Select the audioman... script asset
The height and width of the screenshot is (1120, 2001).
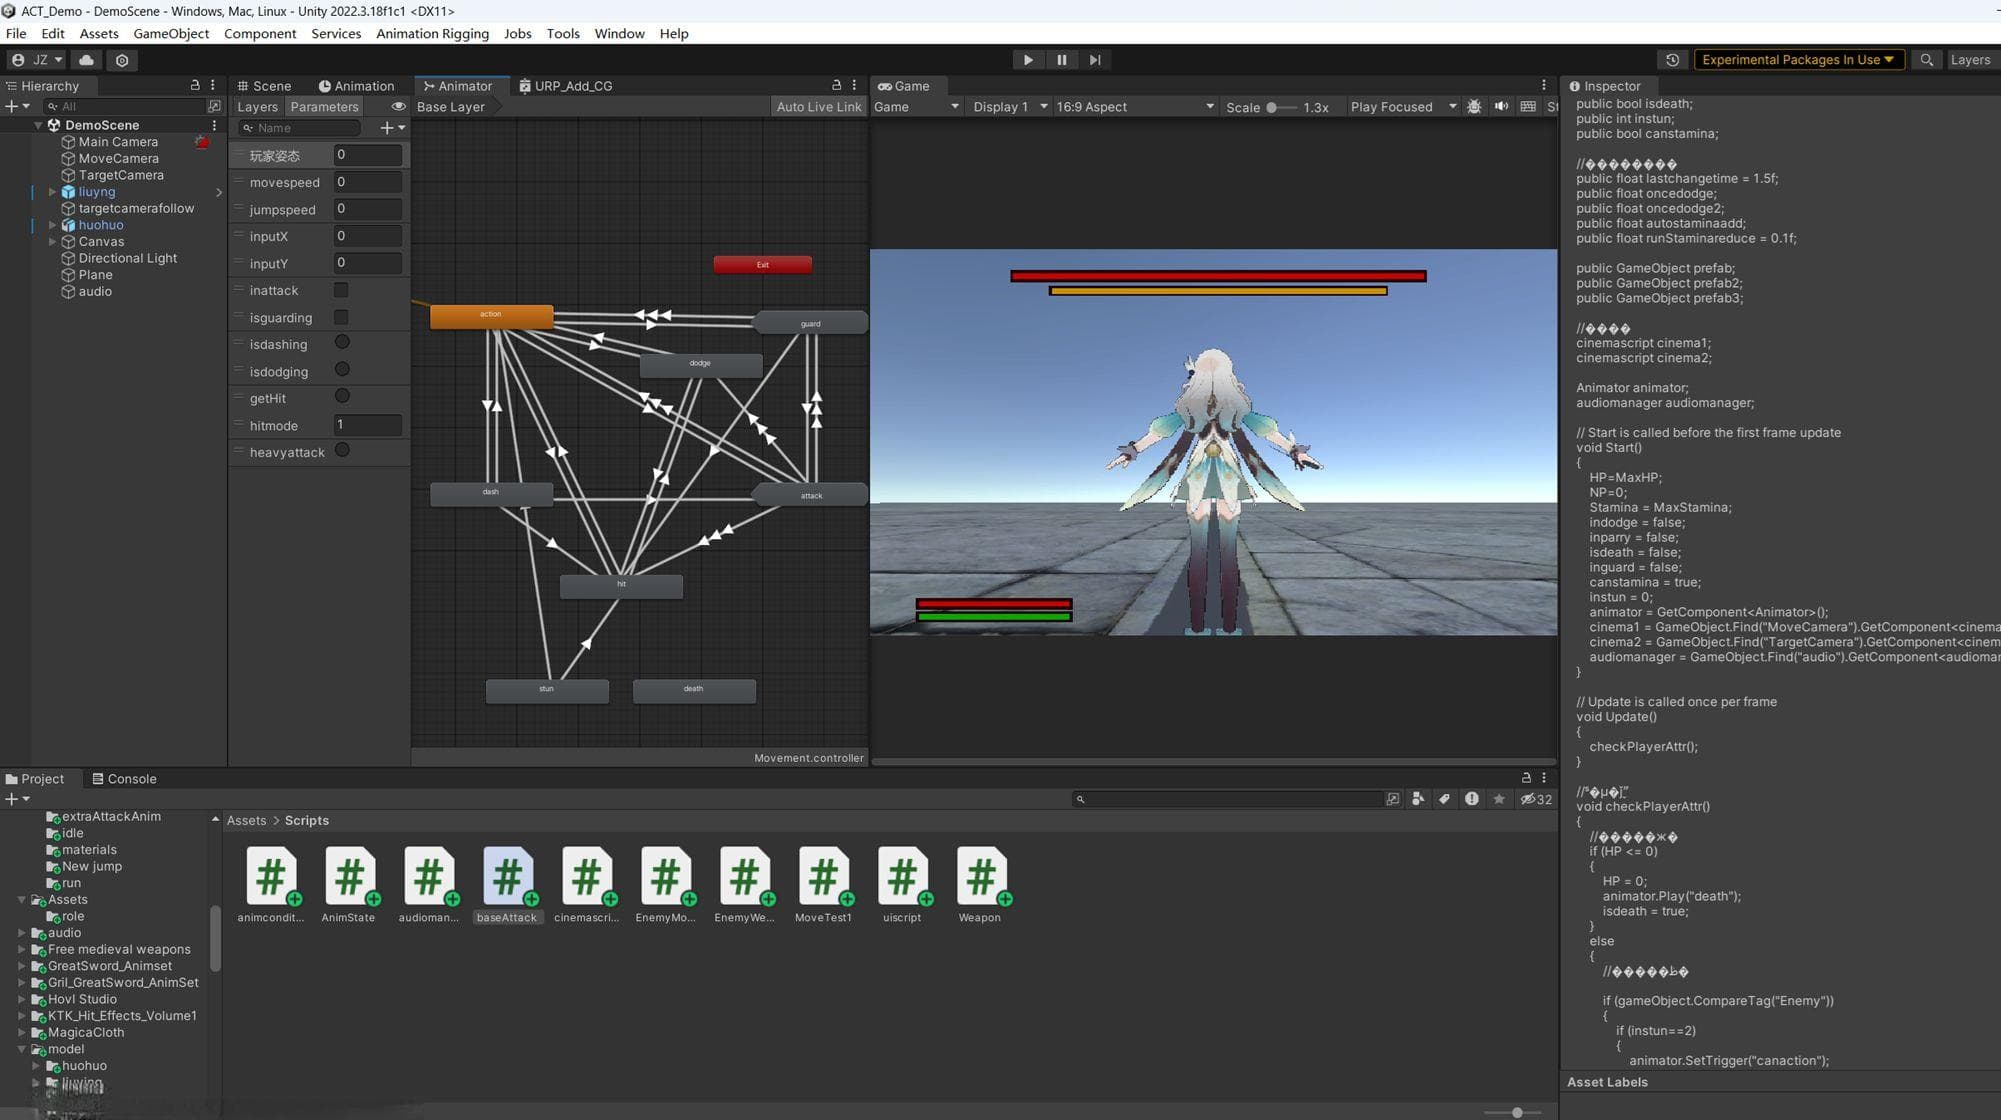pos(428,885)
